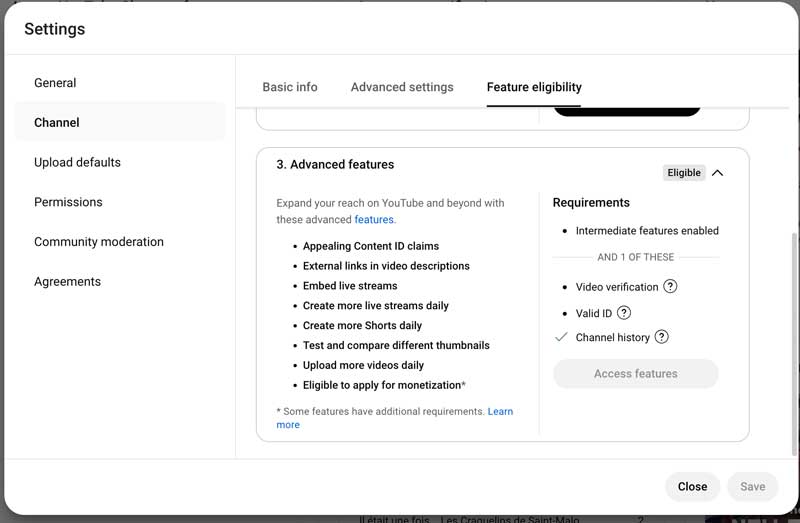Click help icon next to Channel history
Viewport: 800px width, 523px height.
tap(661, 338)
